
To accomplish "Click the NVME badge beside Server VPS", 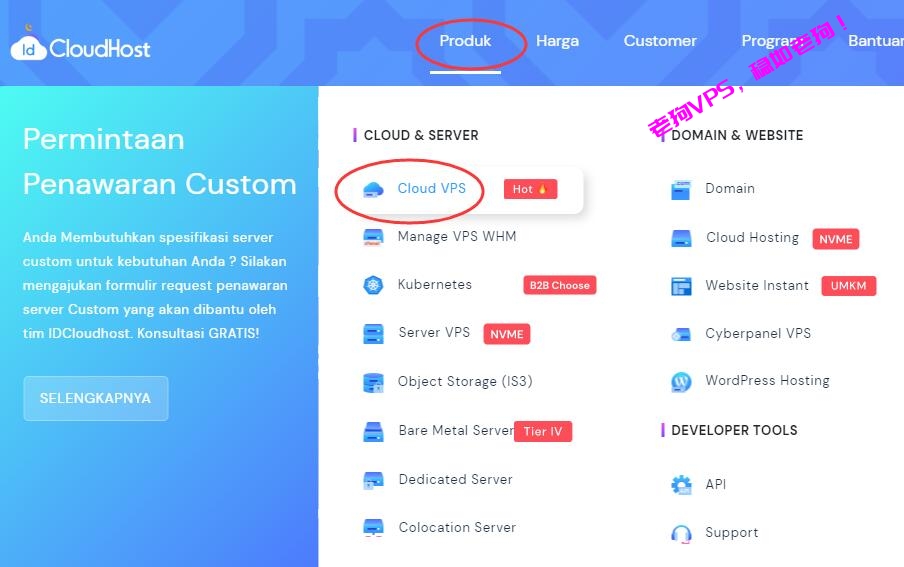I will [507, 334].
